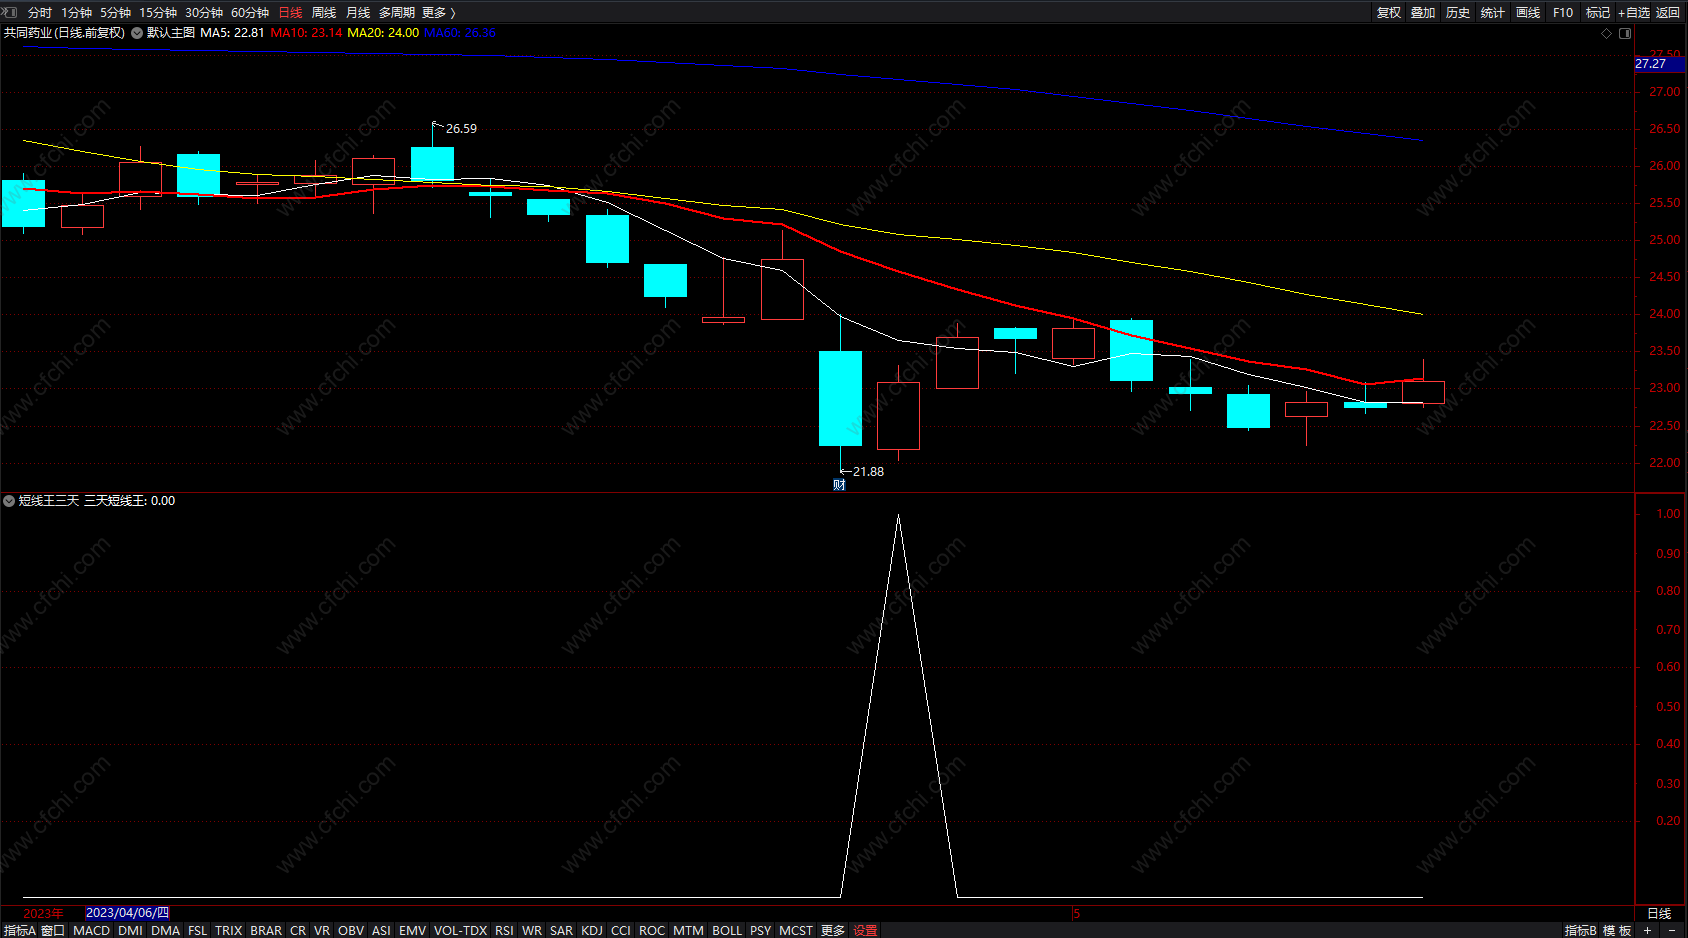Click the 标记 mark button
Image resolution: width=1688 pixels, height=938 pixels.
pos(1598,12)
